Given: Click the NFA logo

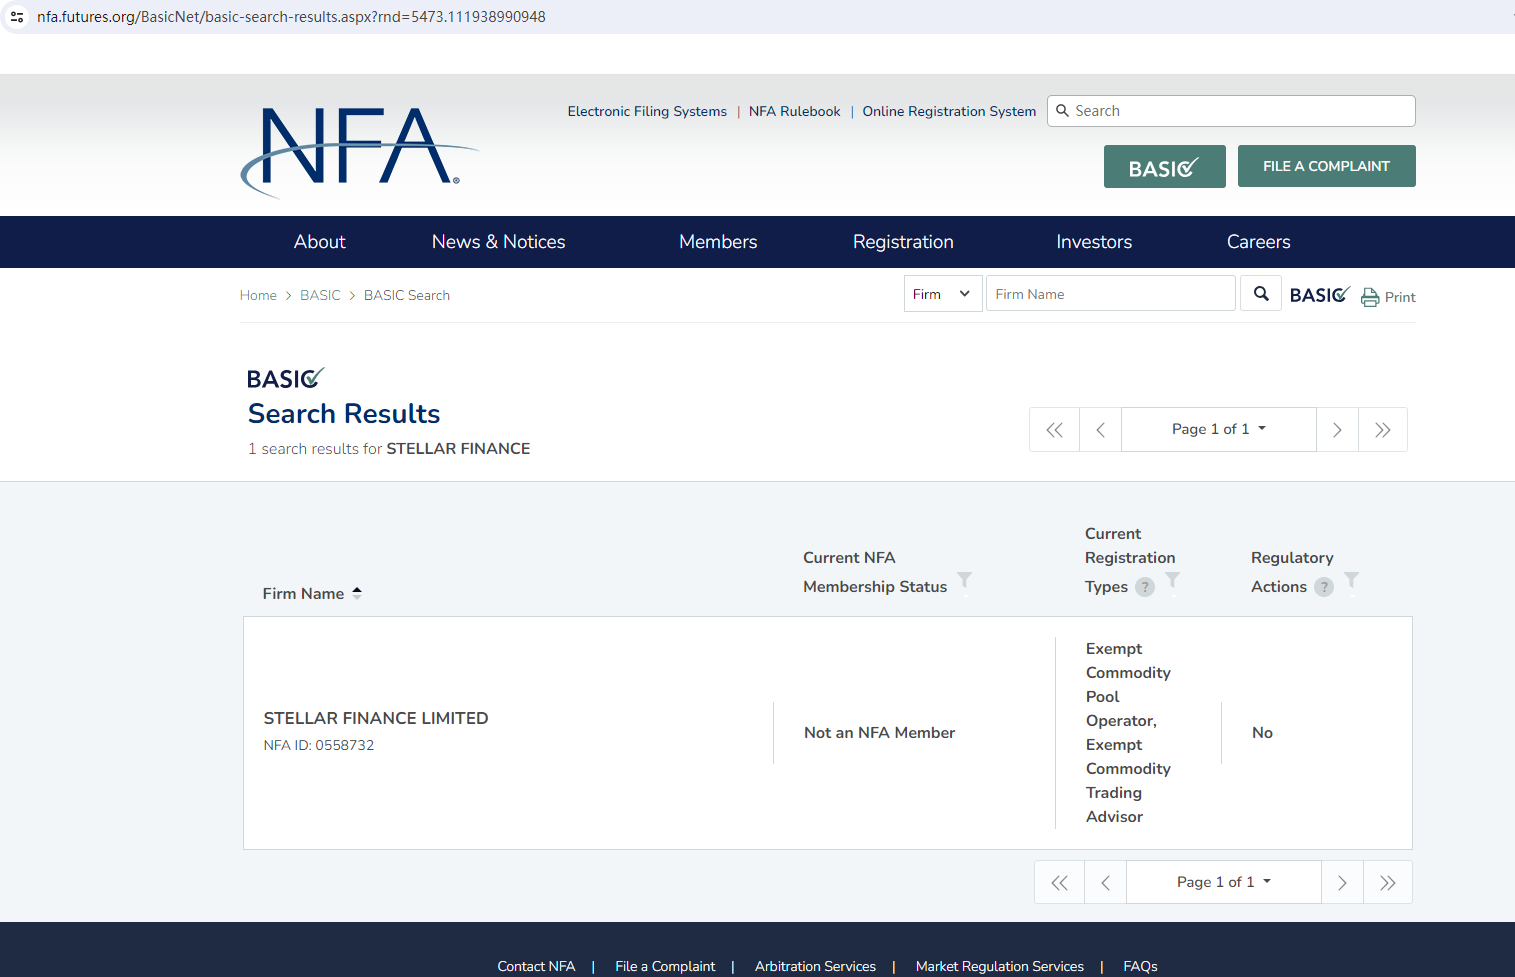Looking at the screenshot, I should point(358,149).
